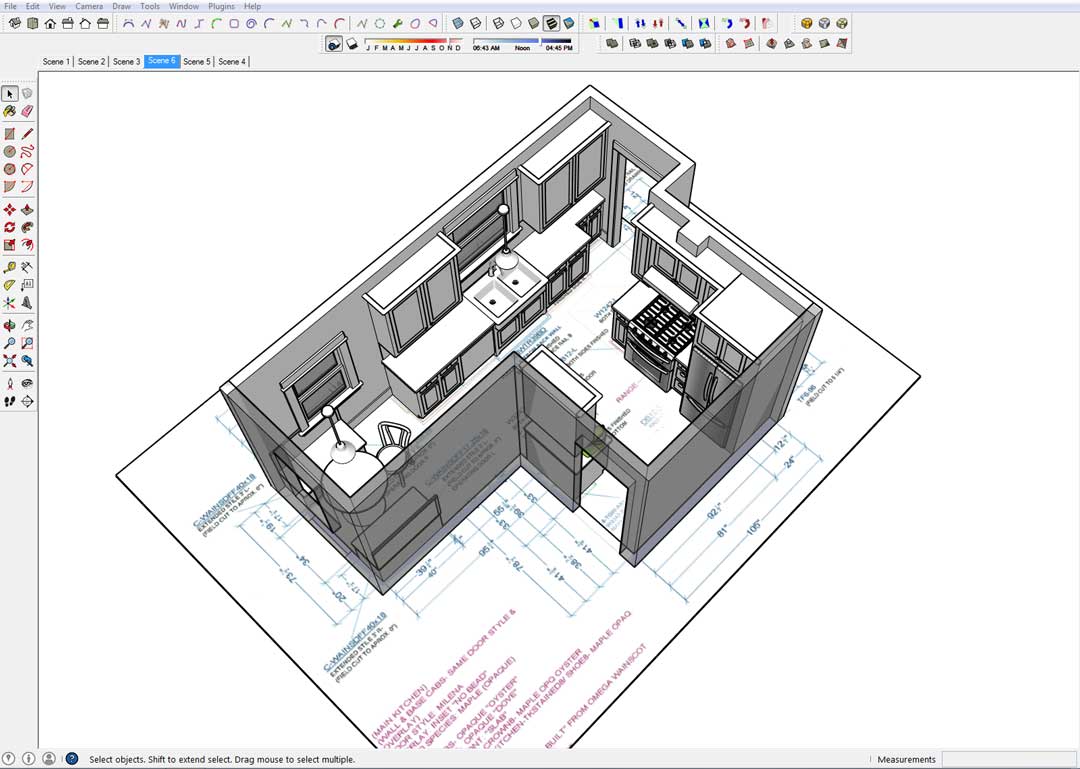Click the Measurements input box
The image size is (1080, 769).
(1008, 759)
